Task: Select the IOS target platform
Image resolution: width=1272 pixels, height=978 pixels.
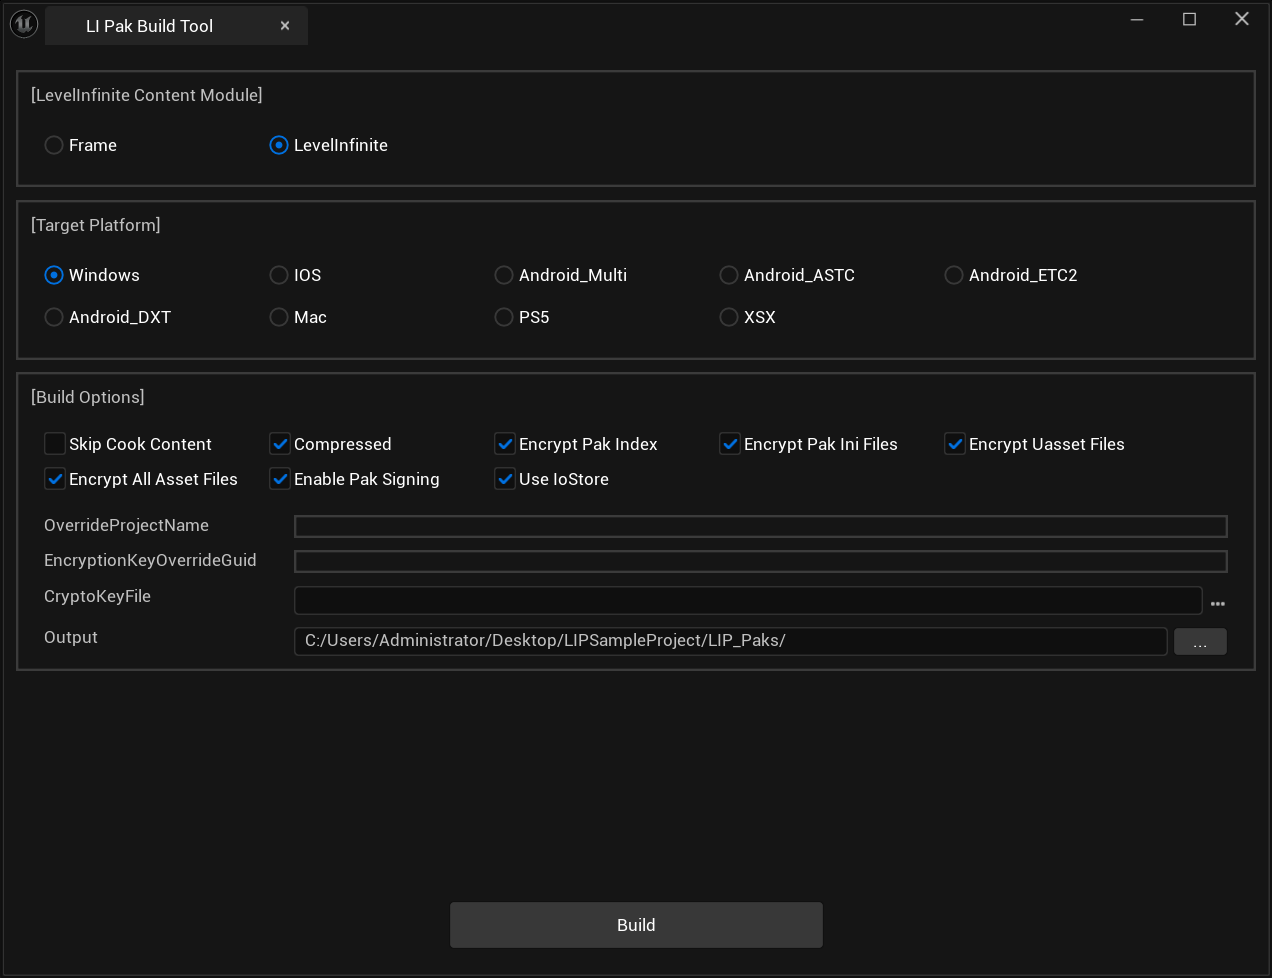Action: (x=279, y=276)
